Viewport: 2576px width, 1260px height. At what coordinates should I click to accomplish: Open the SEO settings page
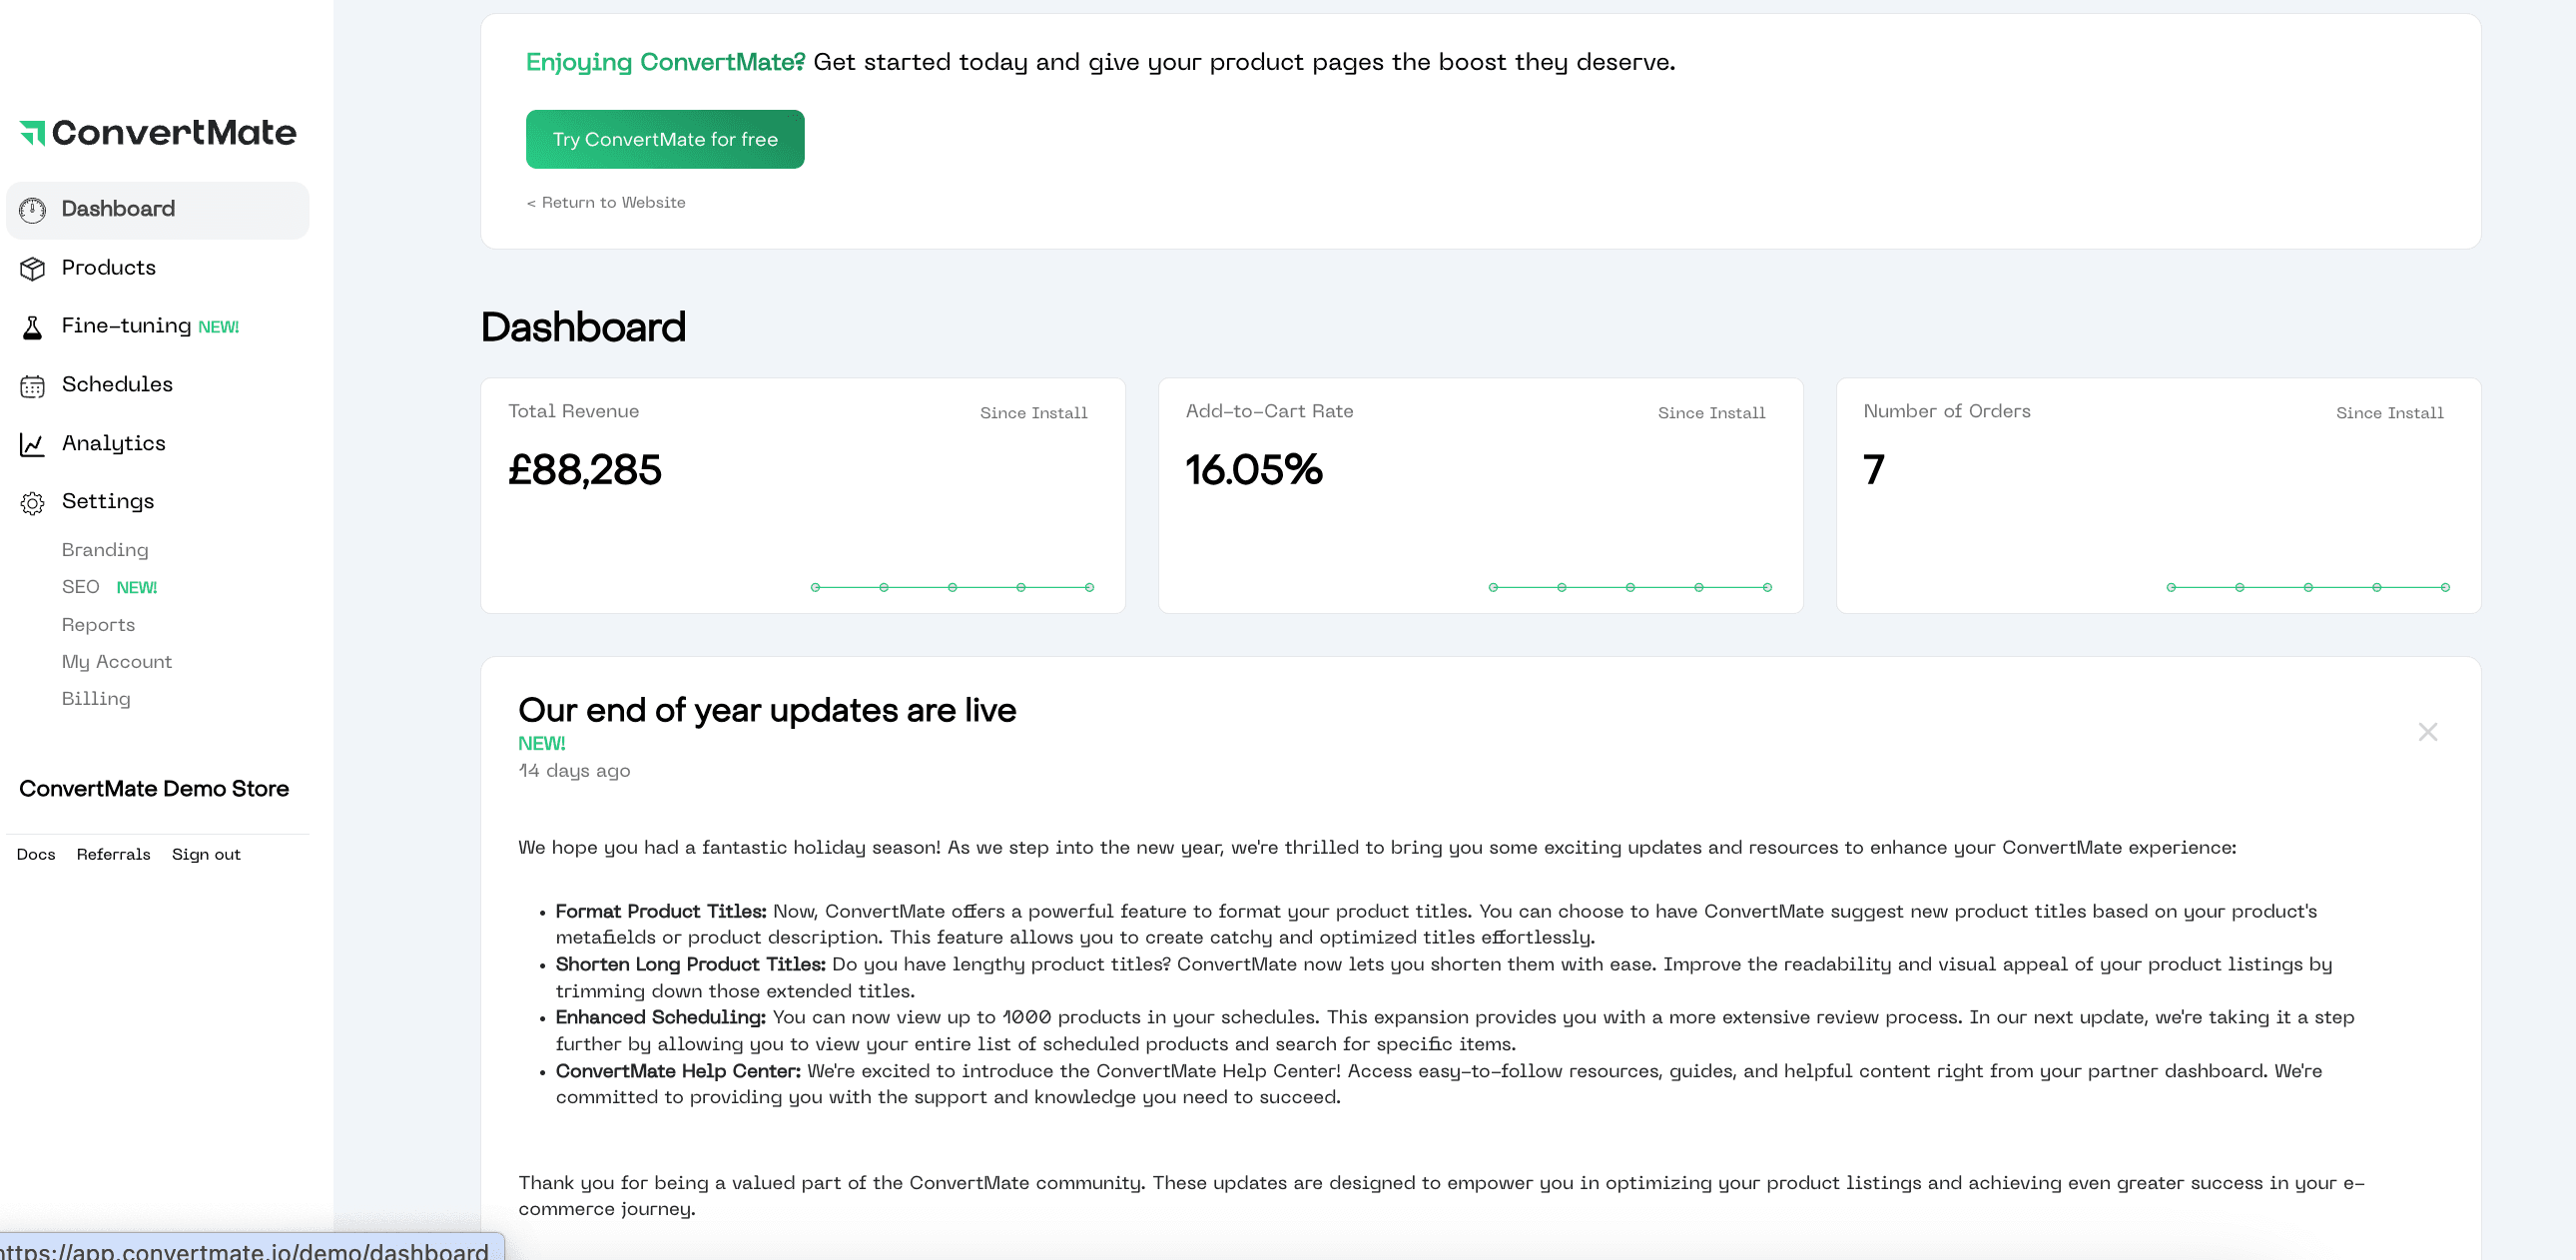click(x=81, y=587)
